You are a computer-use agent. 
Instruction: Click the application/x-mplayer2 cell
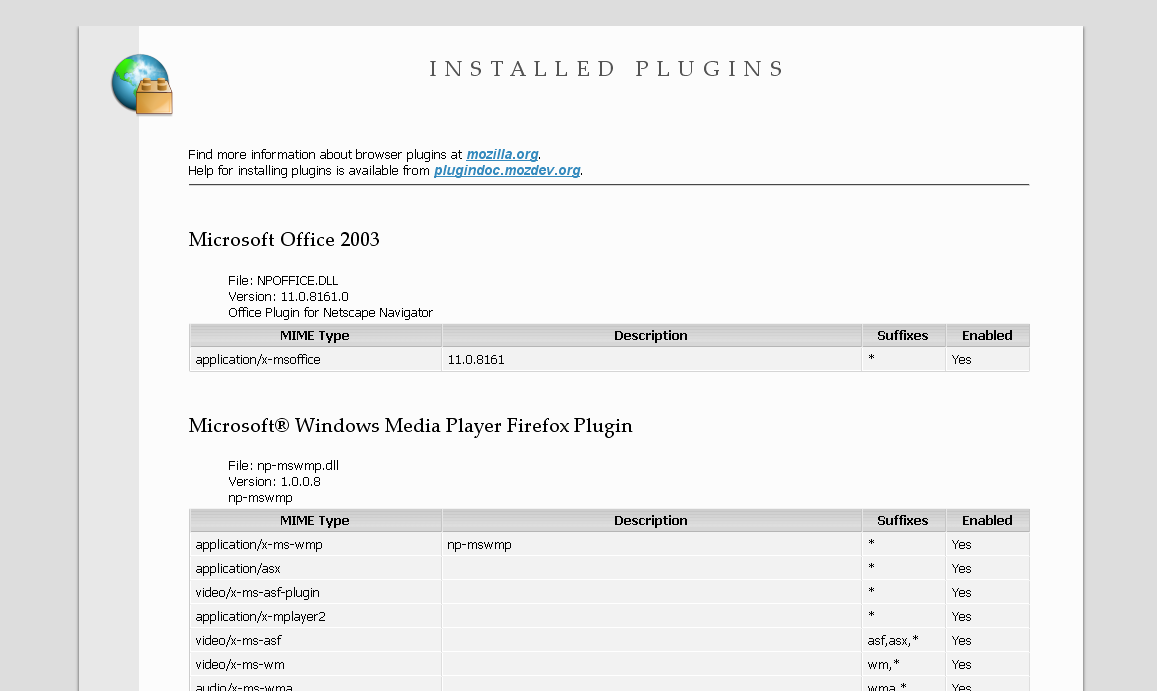316,616
